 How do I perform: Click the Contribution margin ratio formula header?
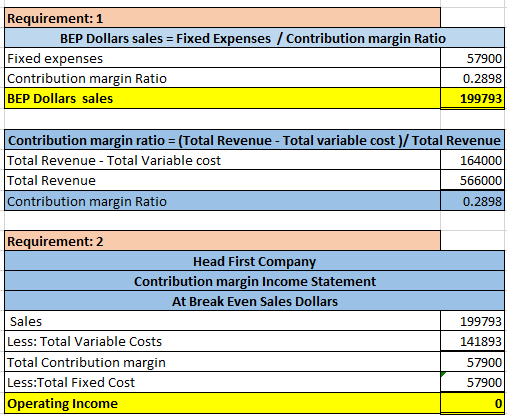(x=255, y=140)
